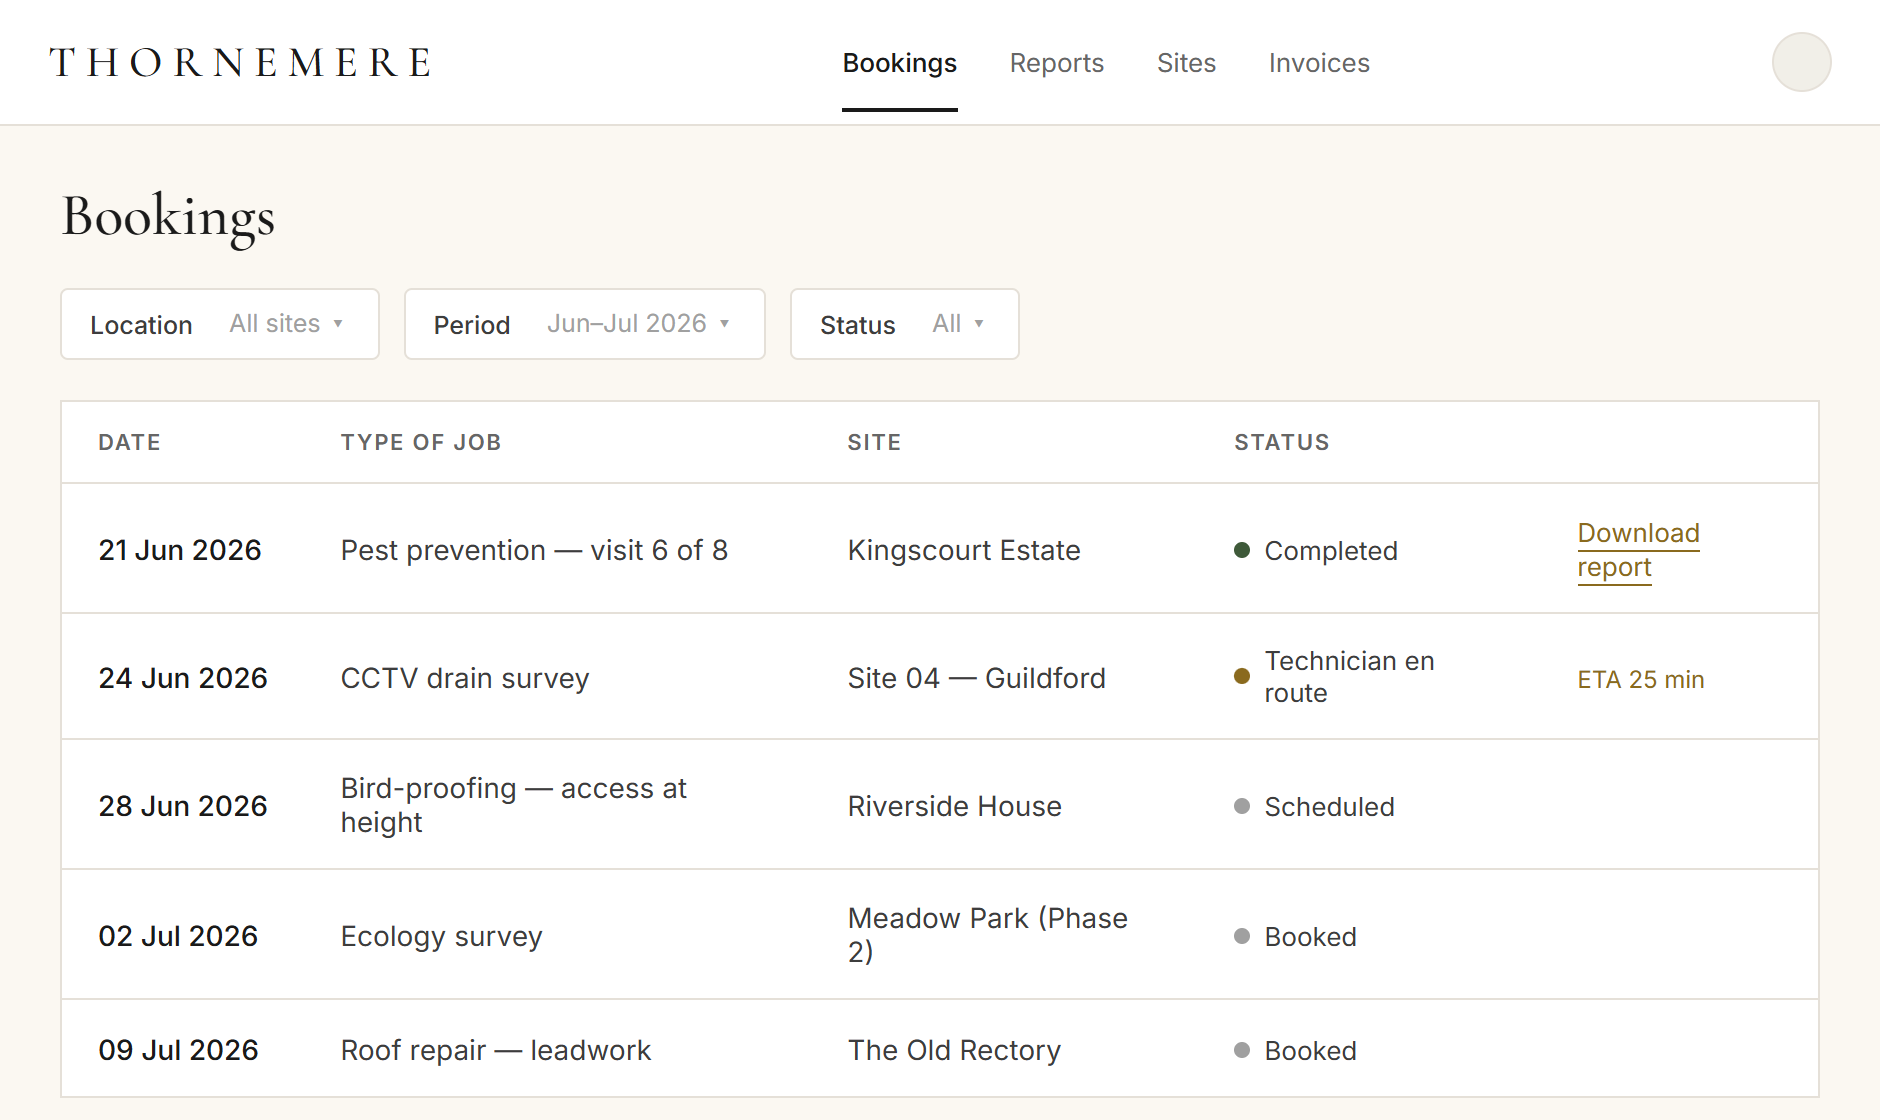Select the ETA 25 min label
Screen dimensions: 1880x1120
tap(1640, 679)
